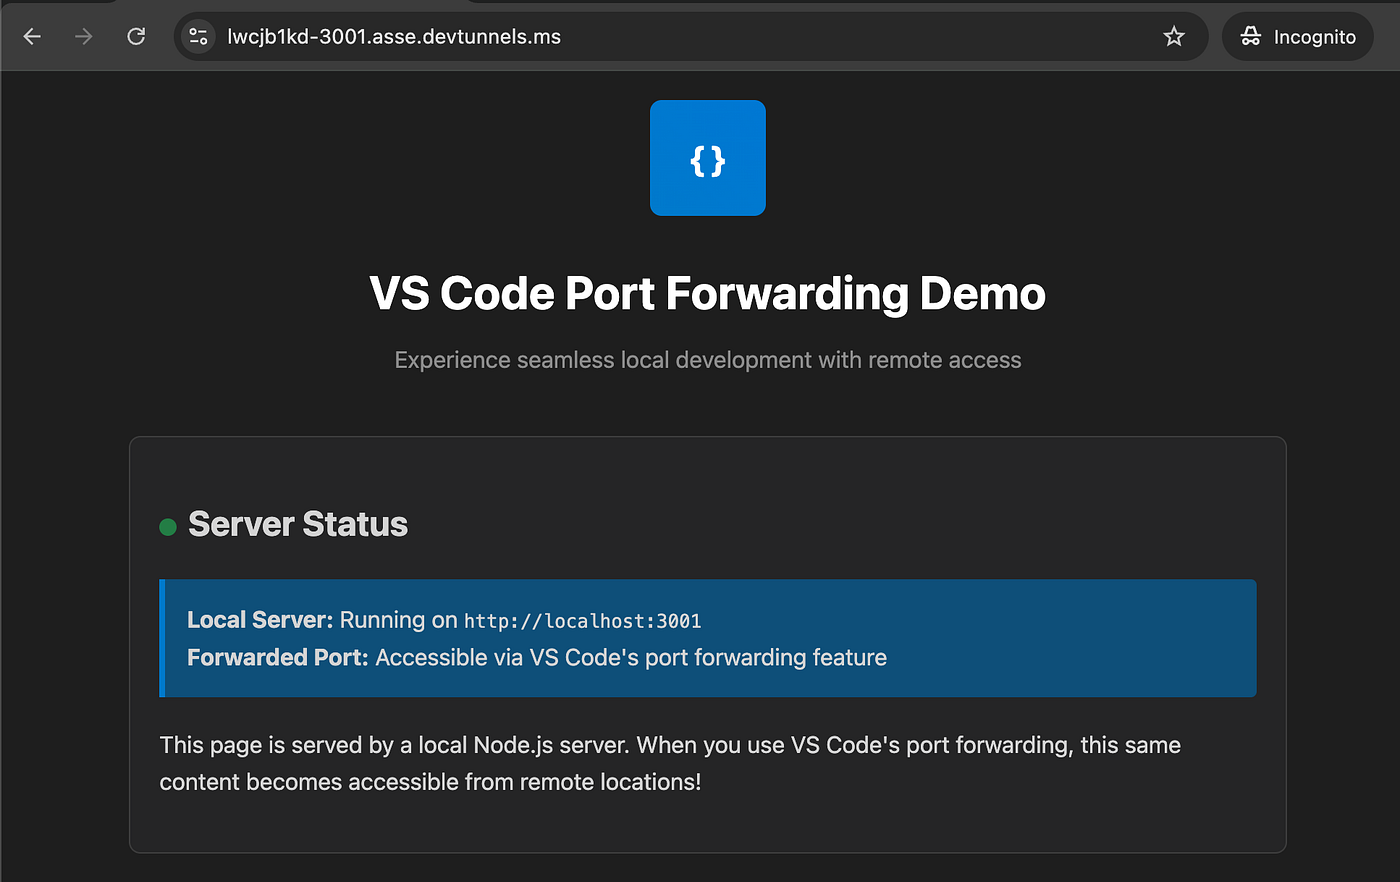Image resolution: width=1400 pixels, height=882 pixels.
Task: Bookmark this page with the star icon
Action: click(1174, 37)
